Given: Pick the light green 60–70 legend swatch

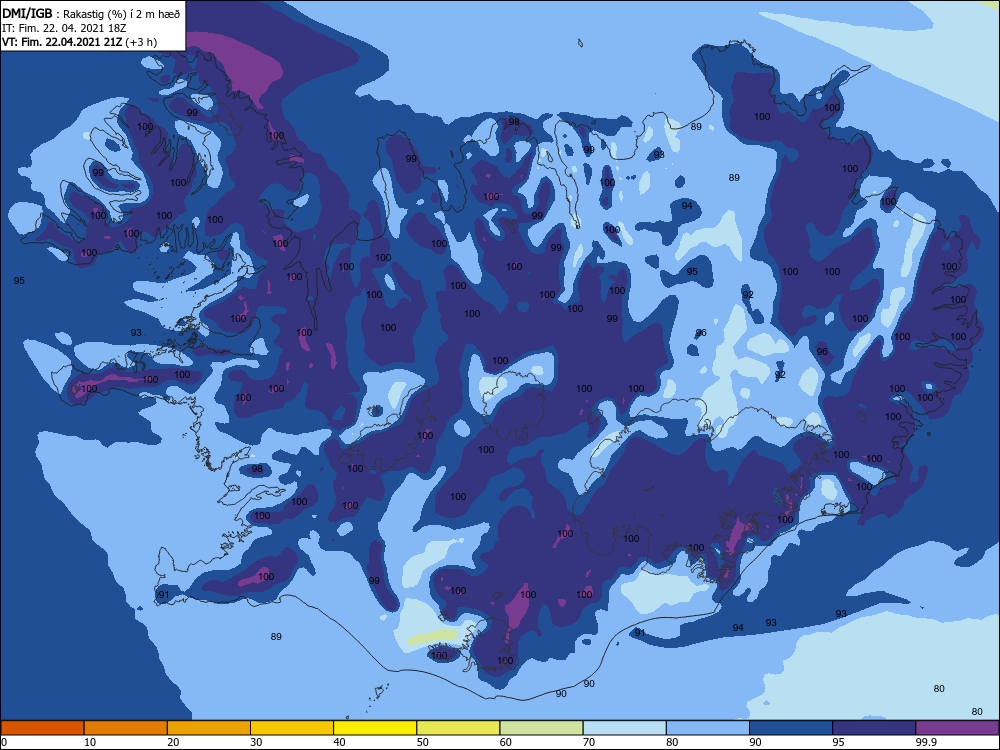Looking at the screenshot, I should point(541,728).
